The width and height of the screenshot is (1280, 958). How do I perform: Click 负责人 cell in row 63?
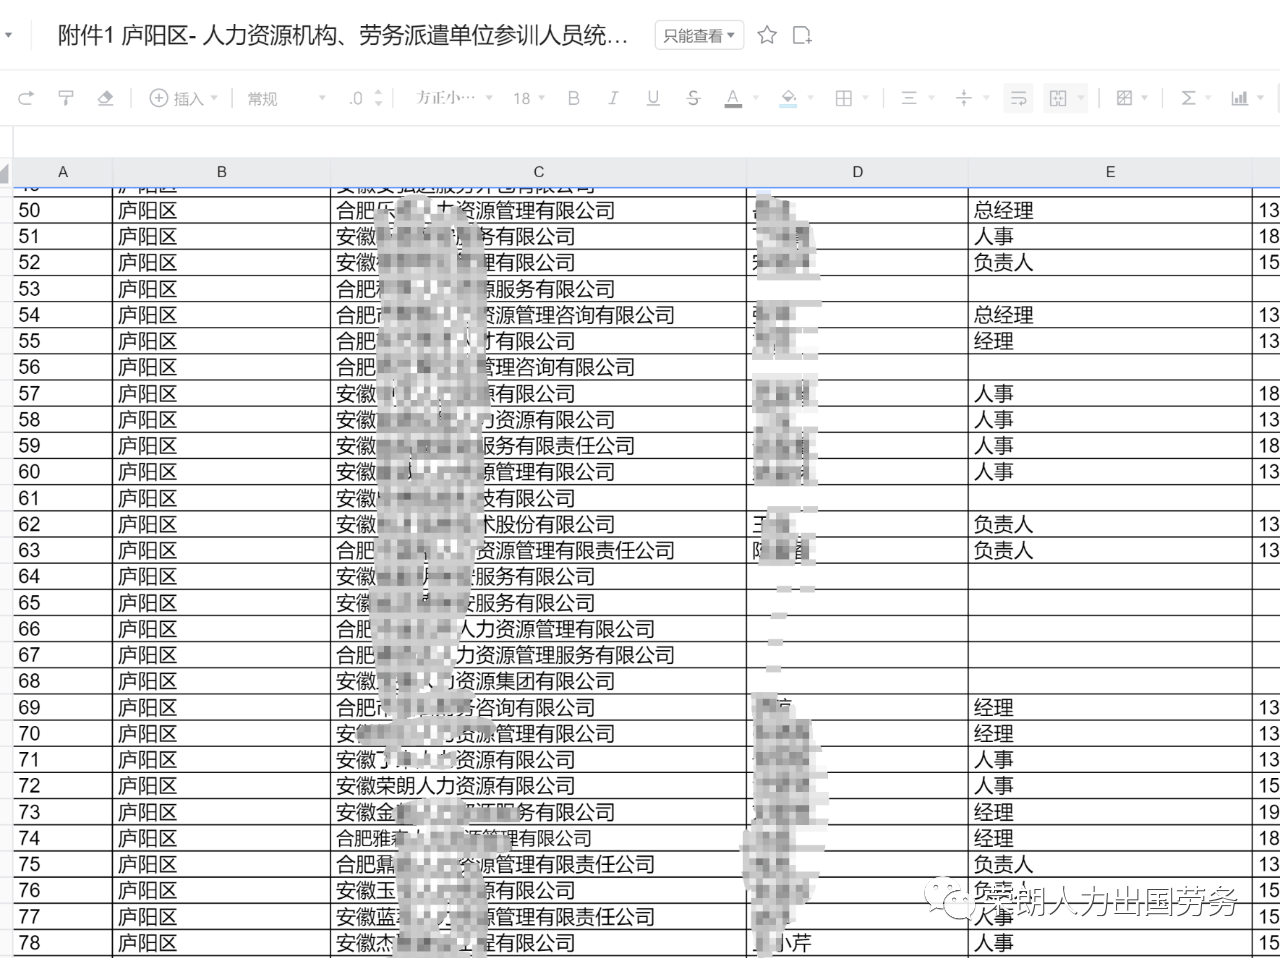click(1110, 550)
